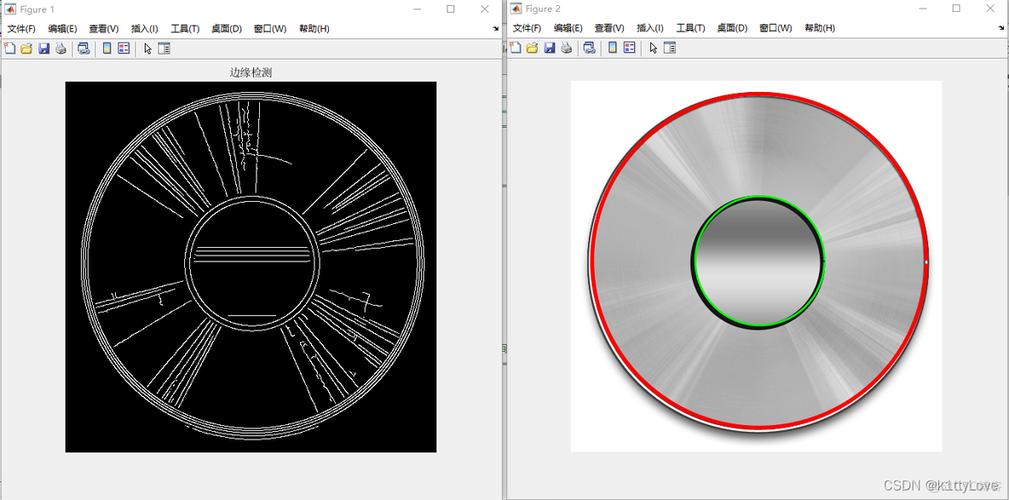Click Save icon in Figure 2 toolbar
Screen dimensions: 1009x500
pyautogui.click(x=549, y=48)
